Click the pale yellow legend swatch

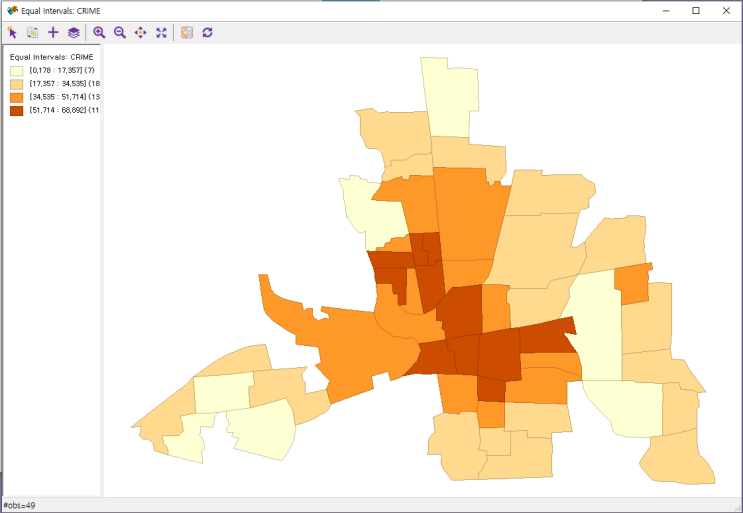tap(17, 71)
